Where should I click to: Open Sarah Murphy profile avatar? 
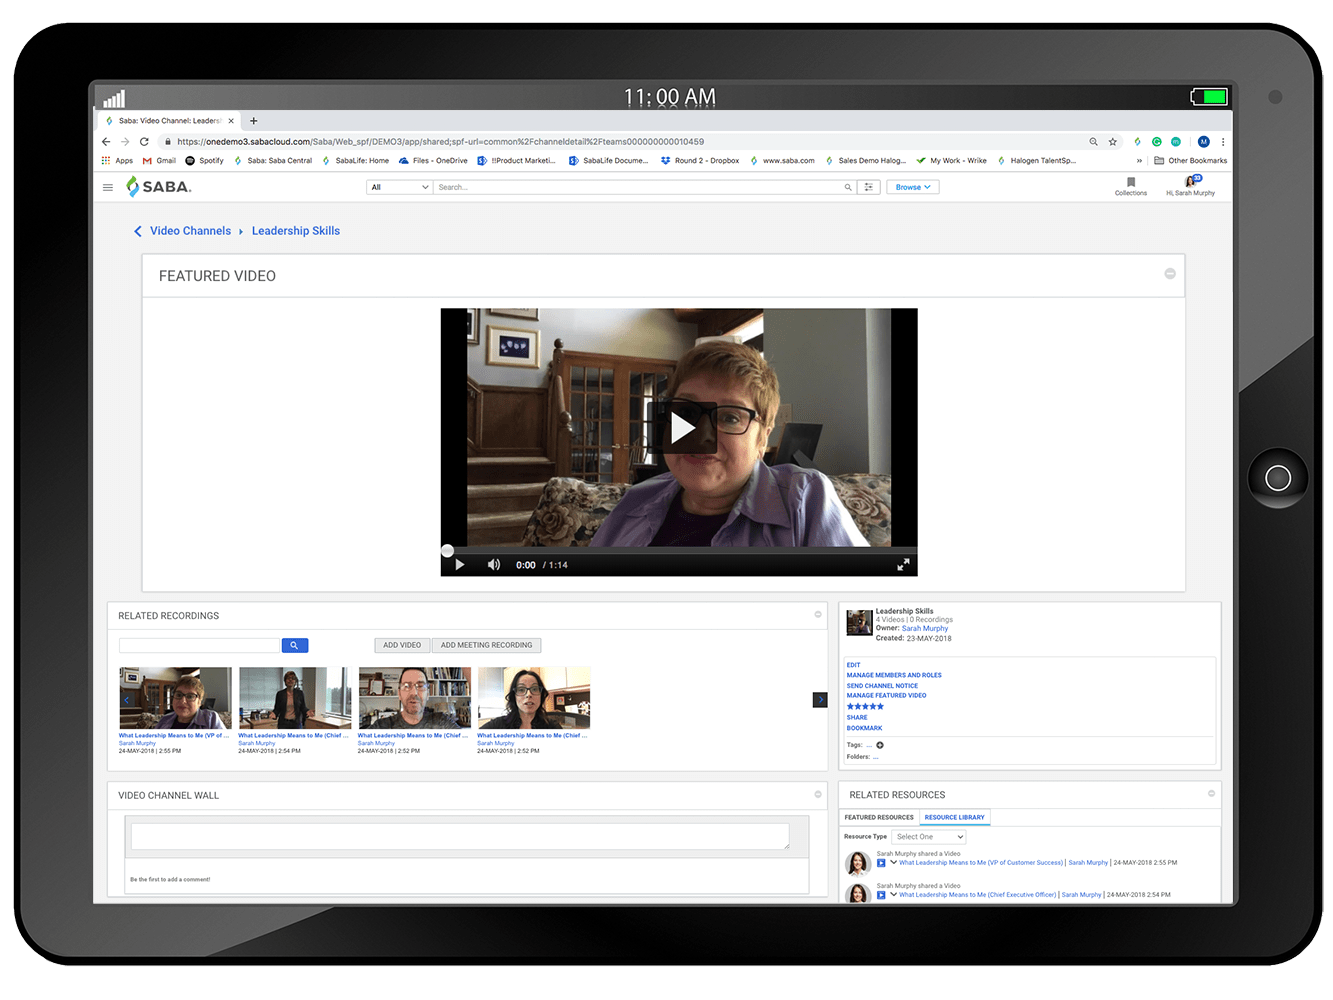pos(1191,183)
